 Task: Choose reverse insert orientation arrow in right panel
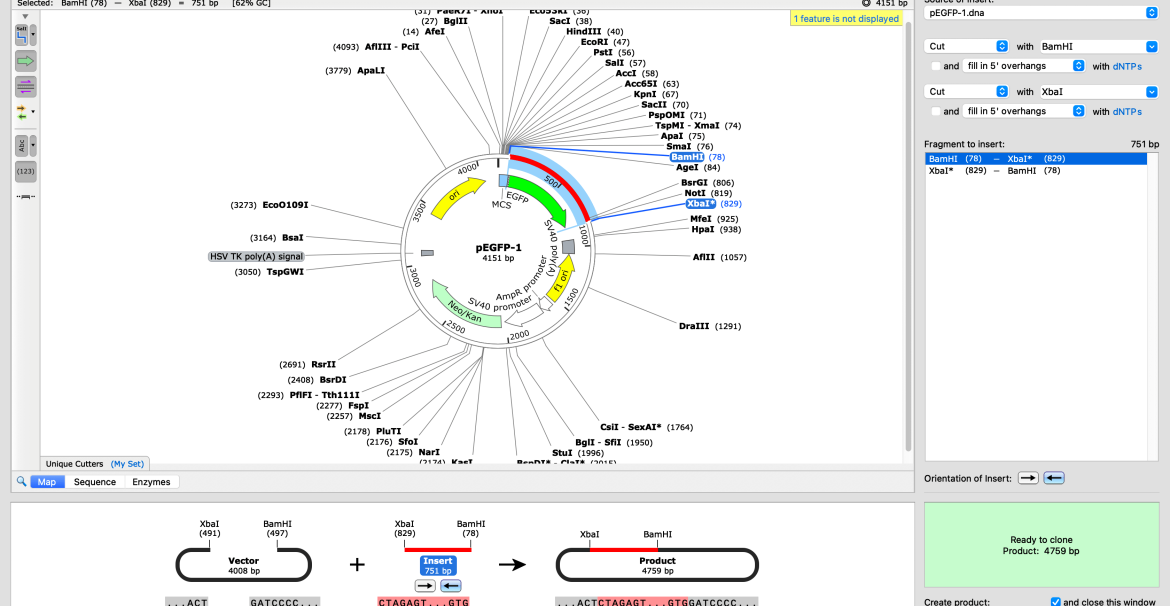[x=1054, y=478]
